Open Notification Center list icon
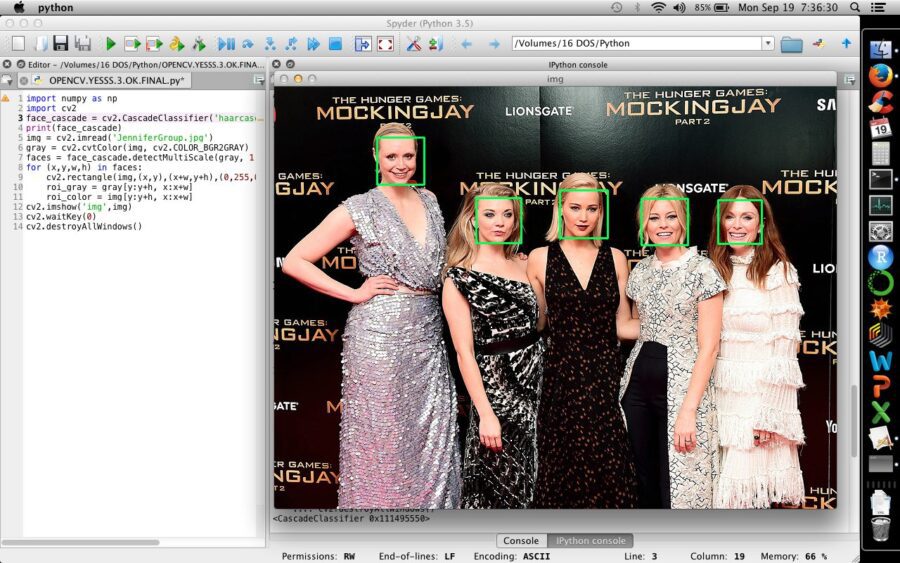Image resolution: width=900 pixels, height=563 pixels. tap(878, 7)
